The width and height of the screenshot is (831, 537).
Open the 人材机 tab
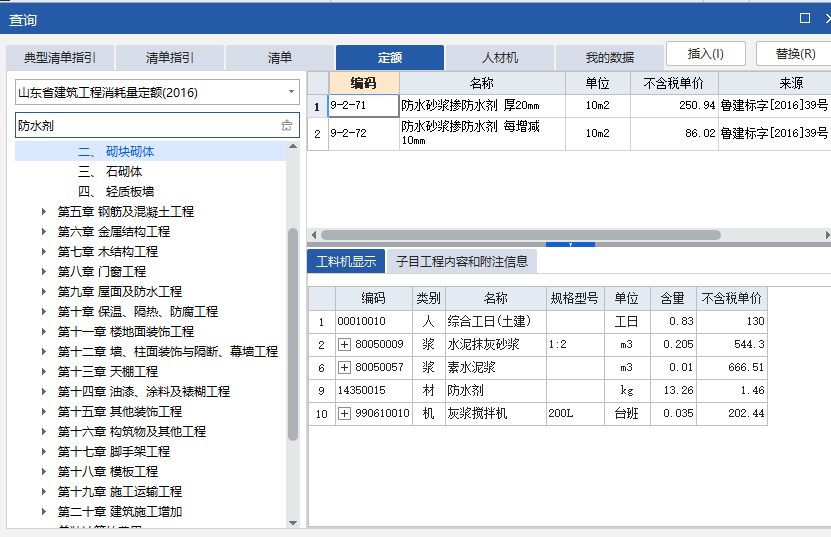tap(500, 57)
